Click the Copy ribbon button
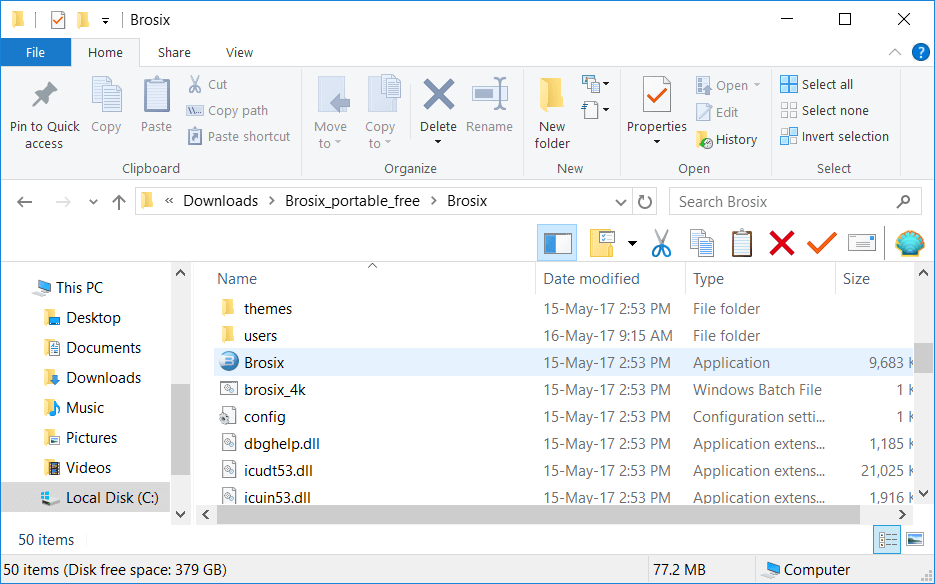Image resolution: width=935 pixels, height=584 pixels. [x=106, y=104]
